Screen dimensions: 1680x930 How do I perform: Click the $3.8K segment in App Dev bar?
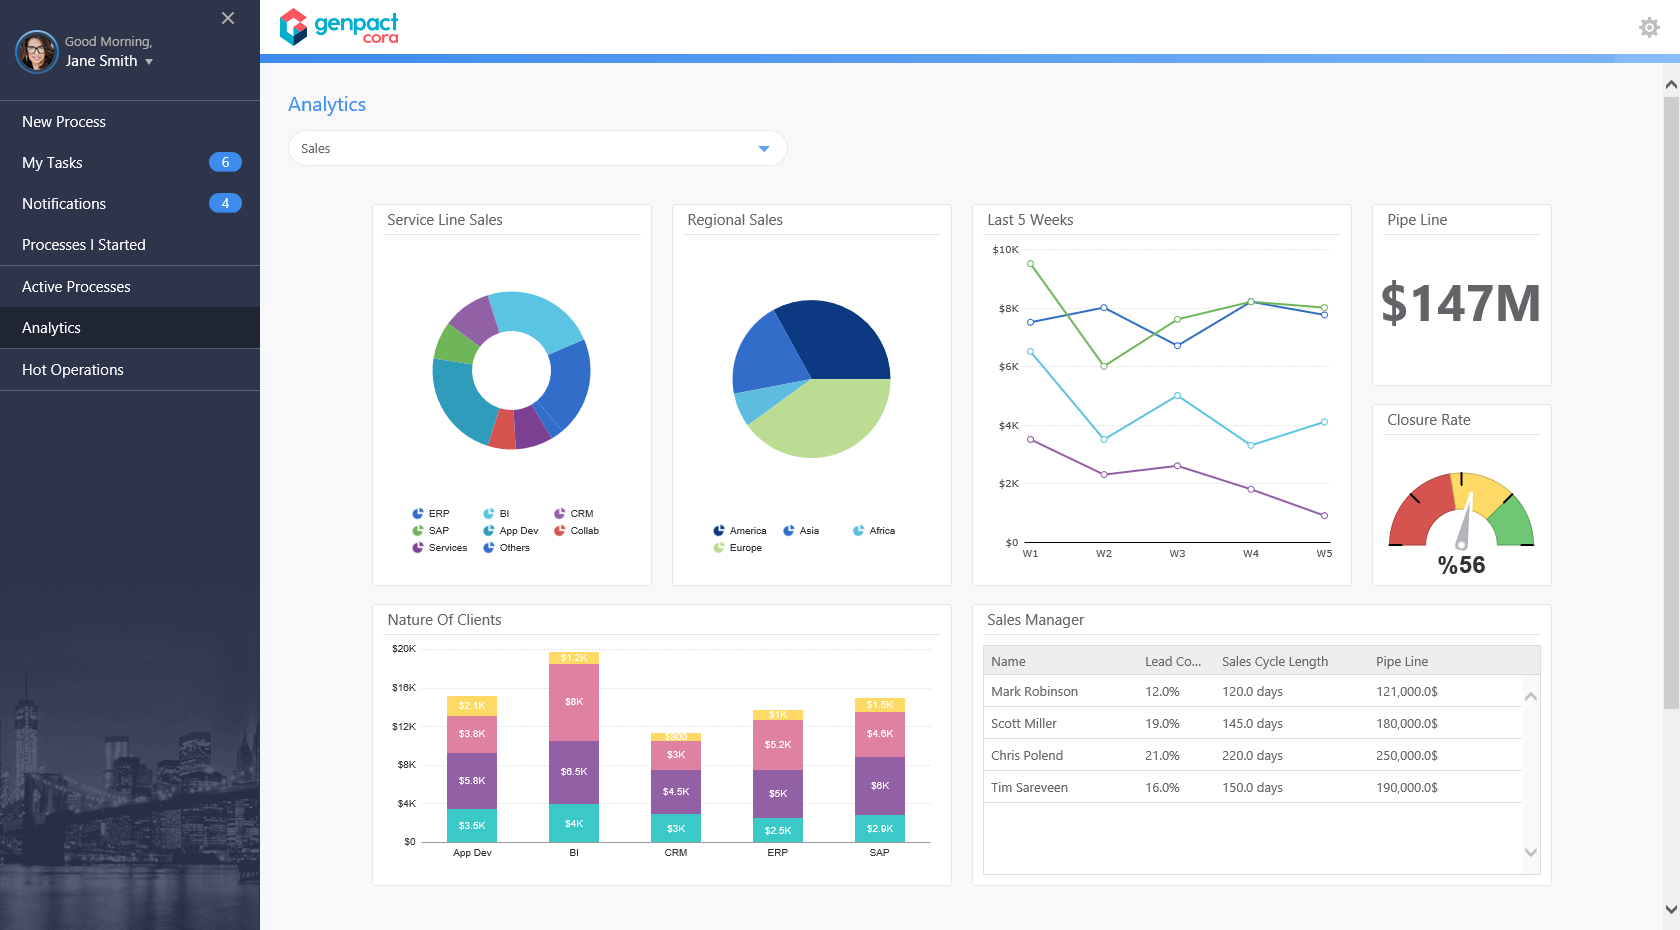(x=472, y=734)
